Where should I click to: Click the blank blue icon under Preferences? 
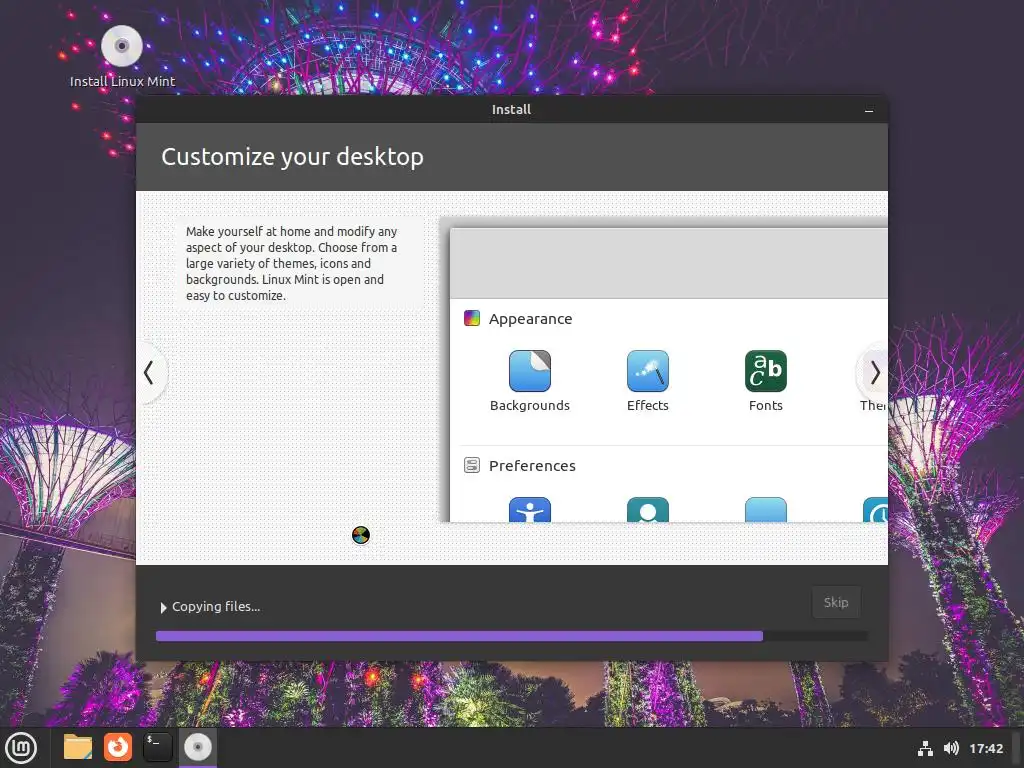[x=765, y=510]
